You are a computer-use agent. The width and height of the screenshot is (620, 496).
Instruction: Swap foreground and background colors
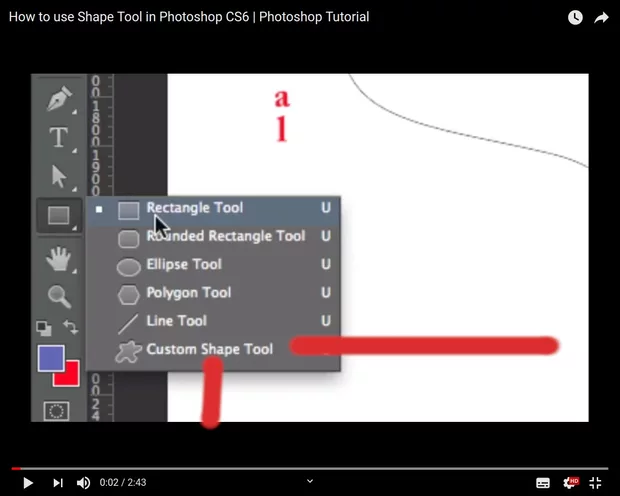(x=71, y=328)
